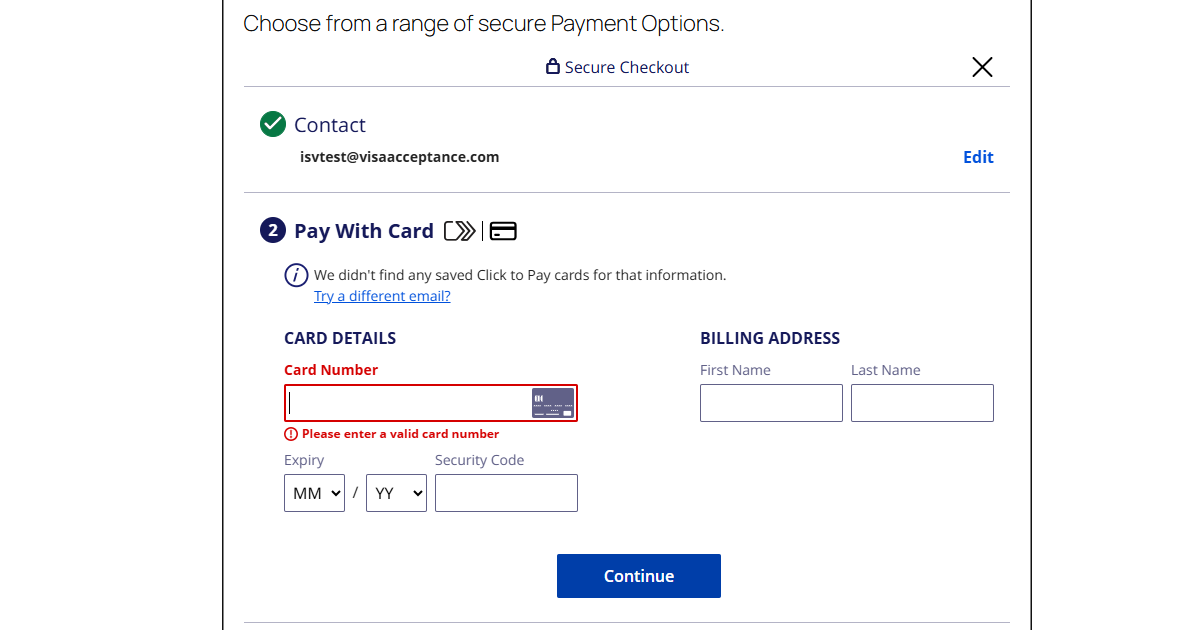The image size is (1200, 630).
Task: Select the Pay With Card section header
Action: pyautogui.click(x=364, y=230)
